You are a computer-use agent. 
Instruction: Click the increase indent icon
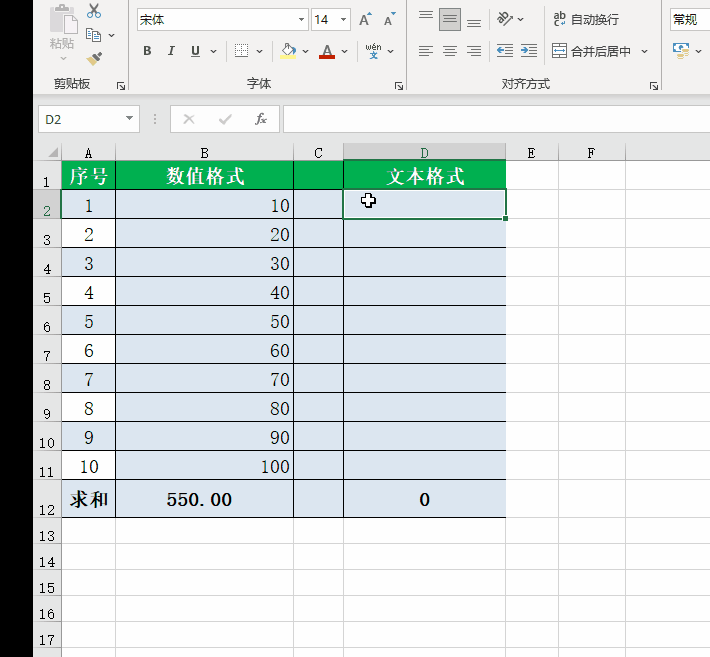coord(529,51)
